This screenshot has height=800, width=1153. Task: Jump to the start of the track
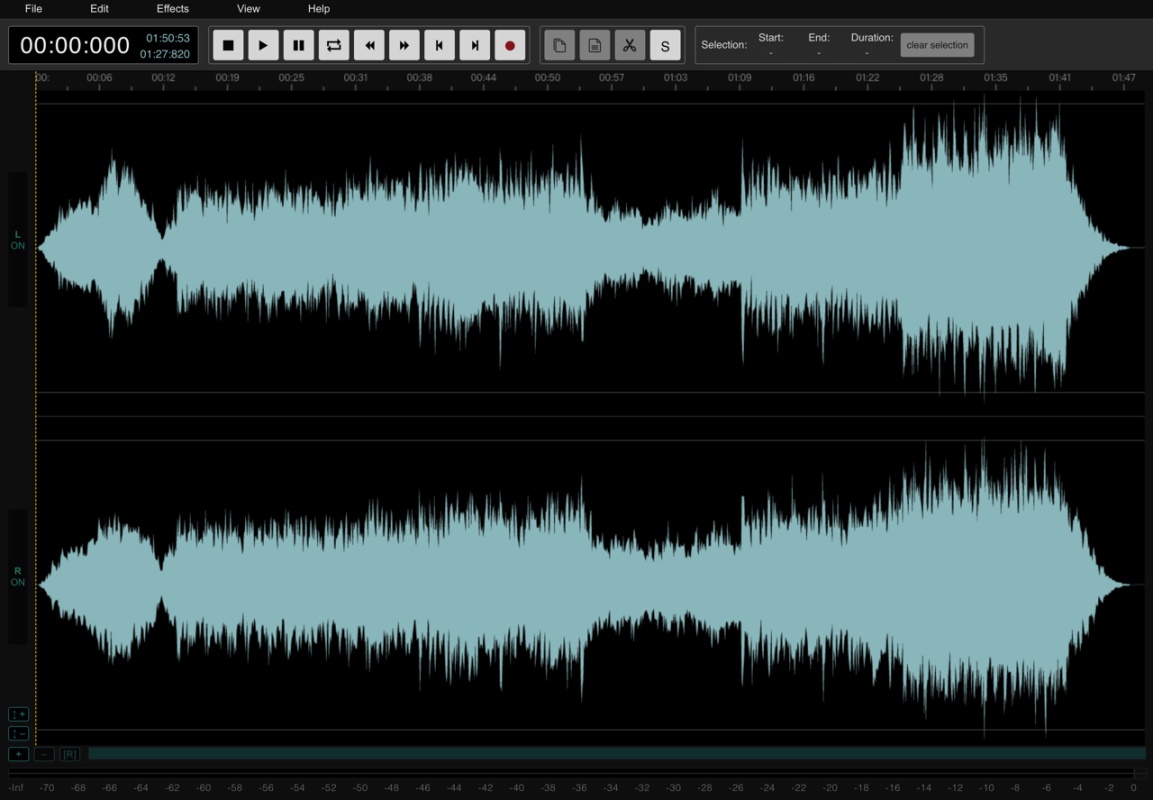click(x=439, y=45)
